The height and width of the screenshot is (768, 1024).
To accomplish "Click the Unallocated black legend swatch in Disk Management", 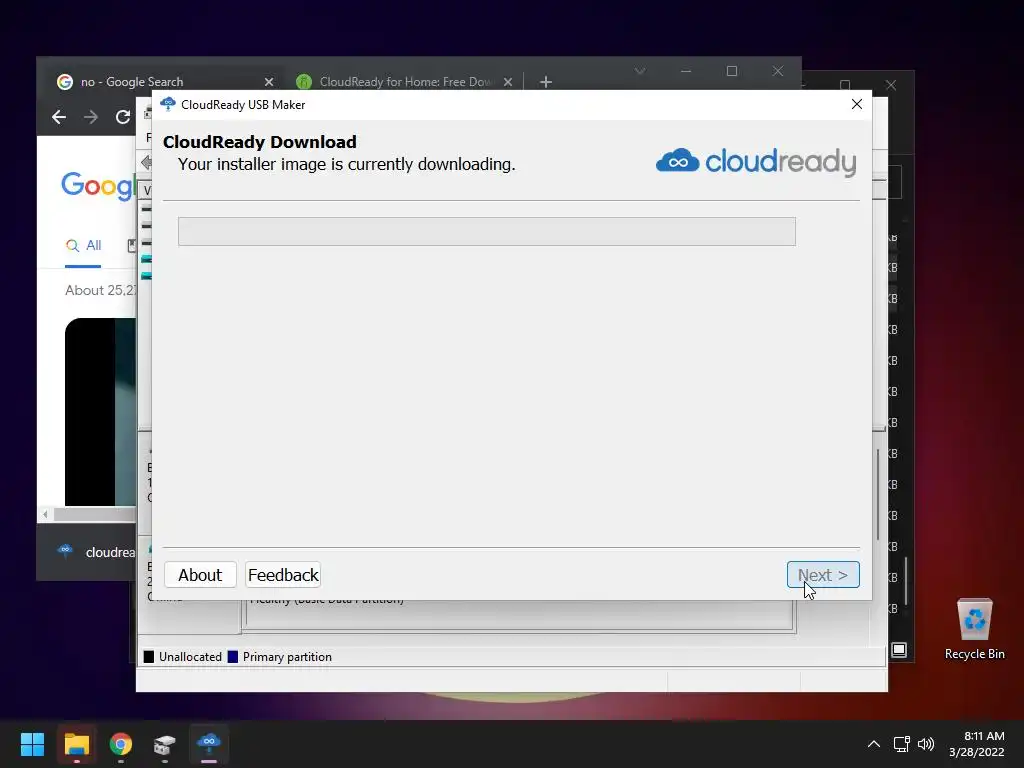I will click(x=149, y=656).
